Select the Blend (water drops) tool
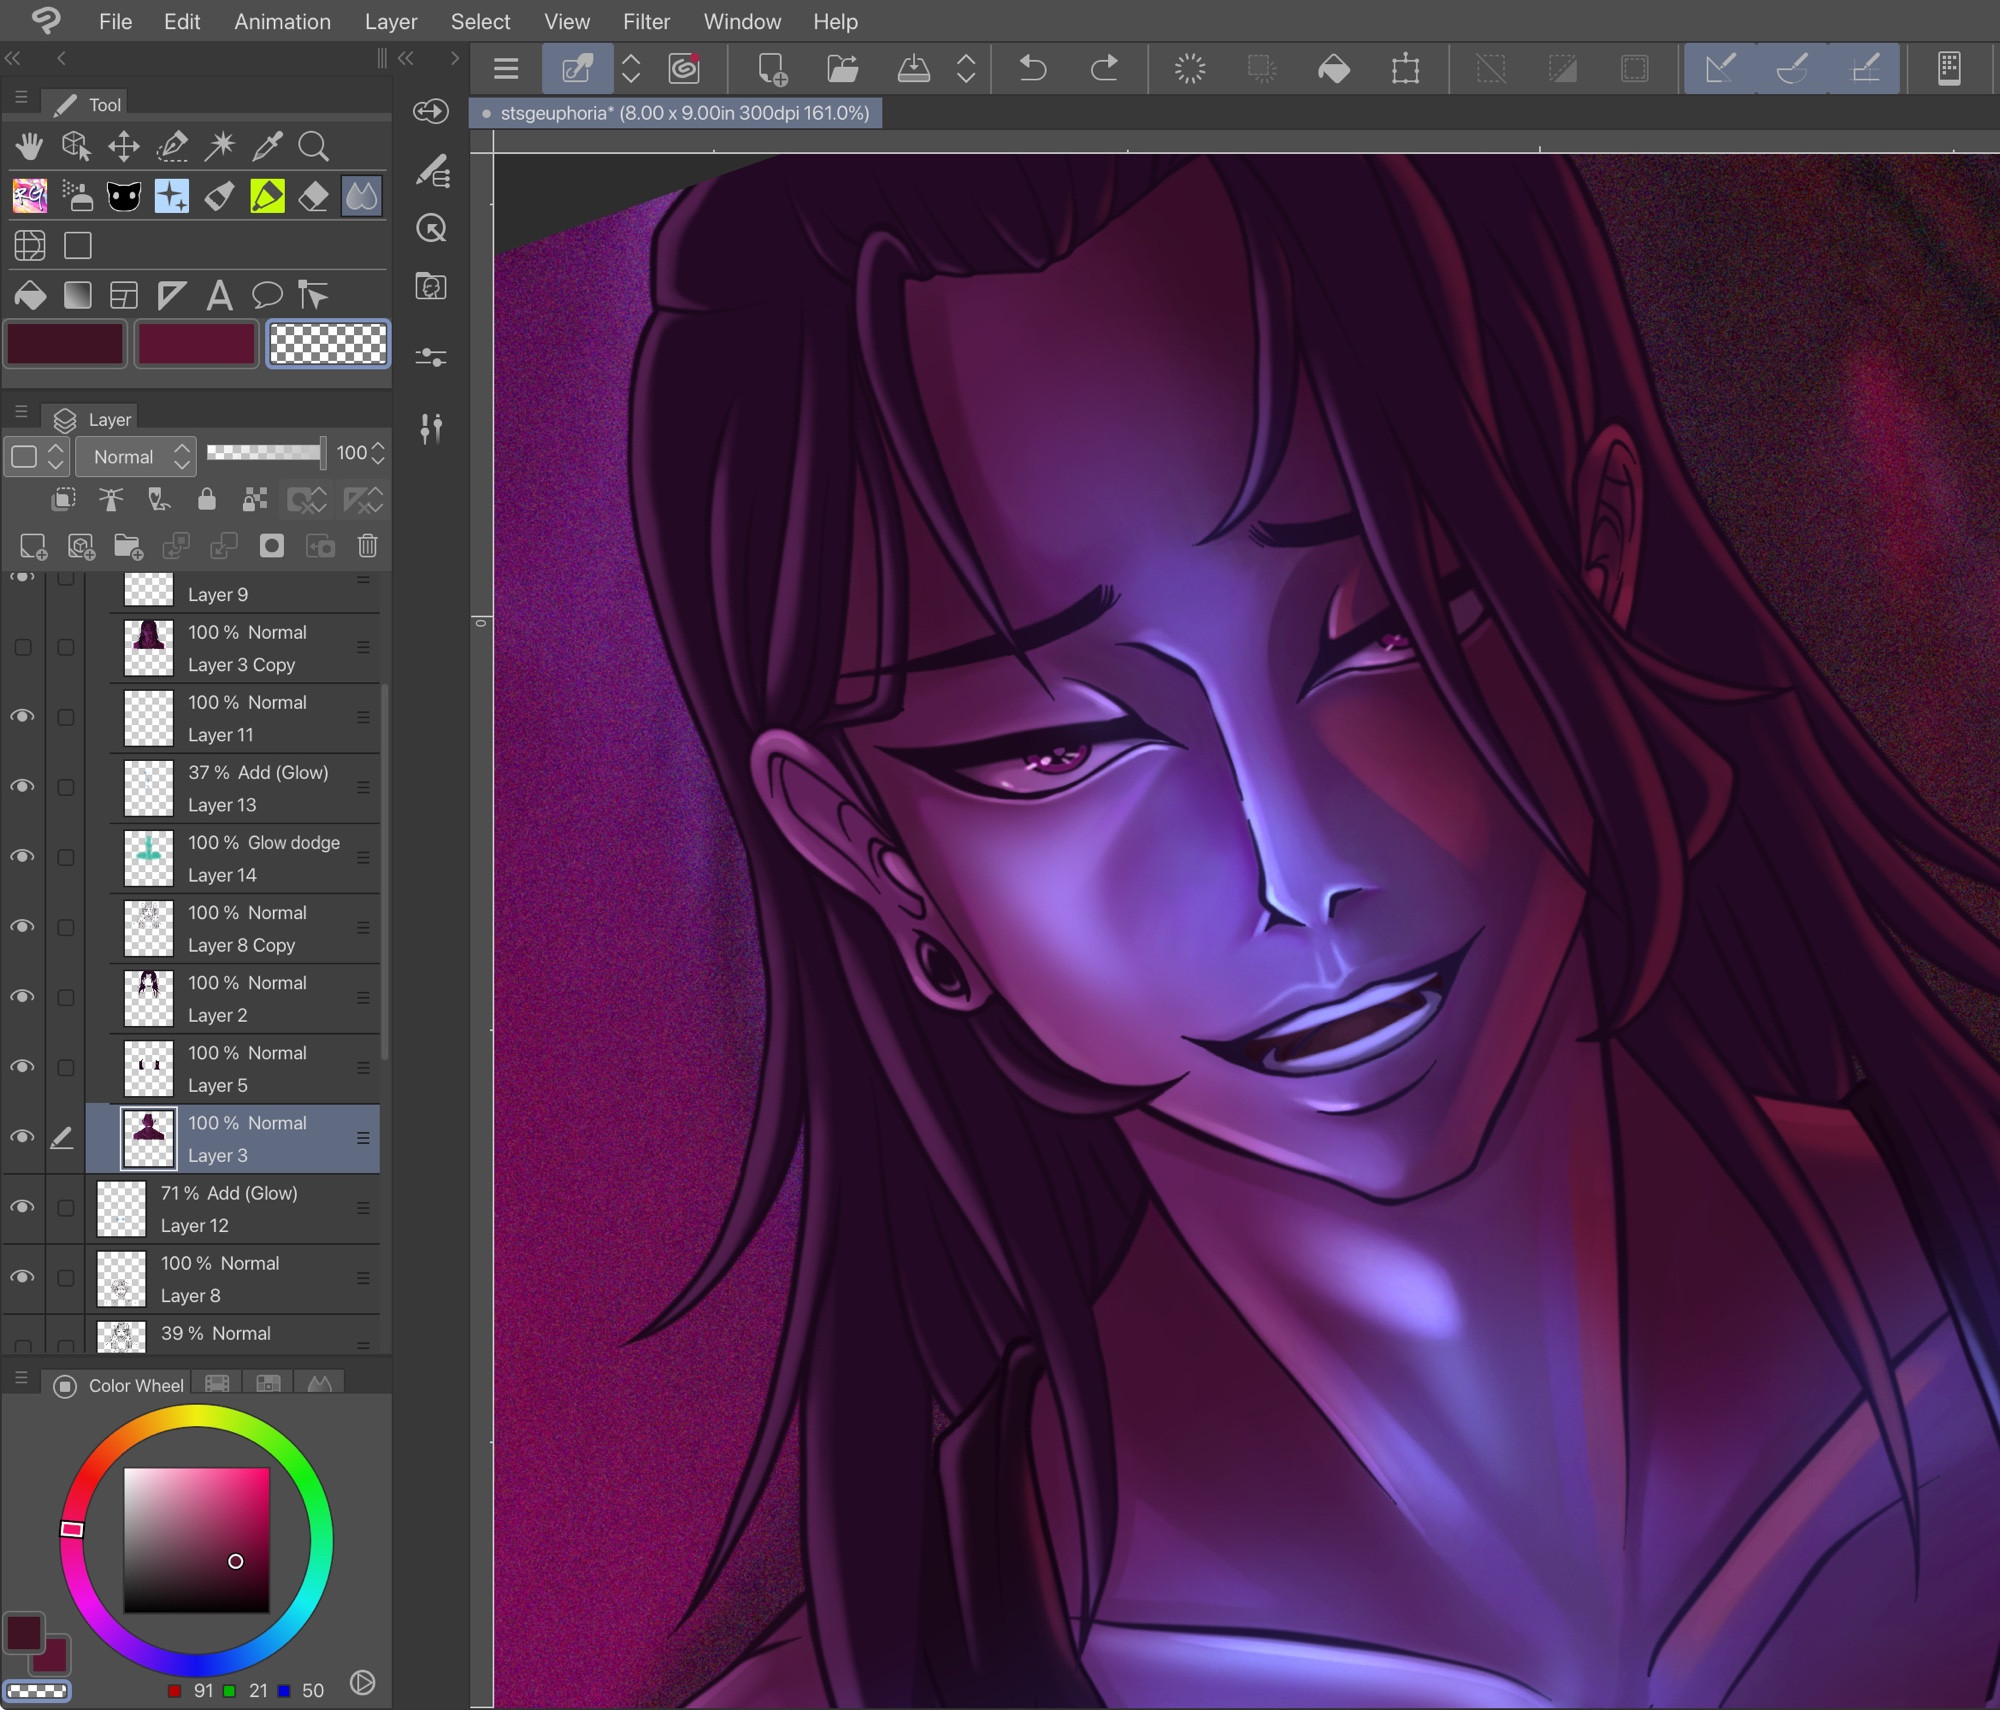 (362, 196)
